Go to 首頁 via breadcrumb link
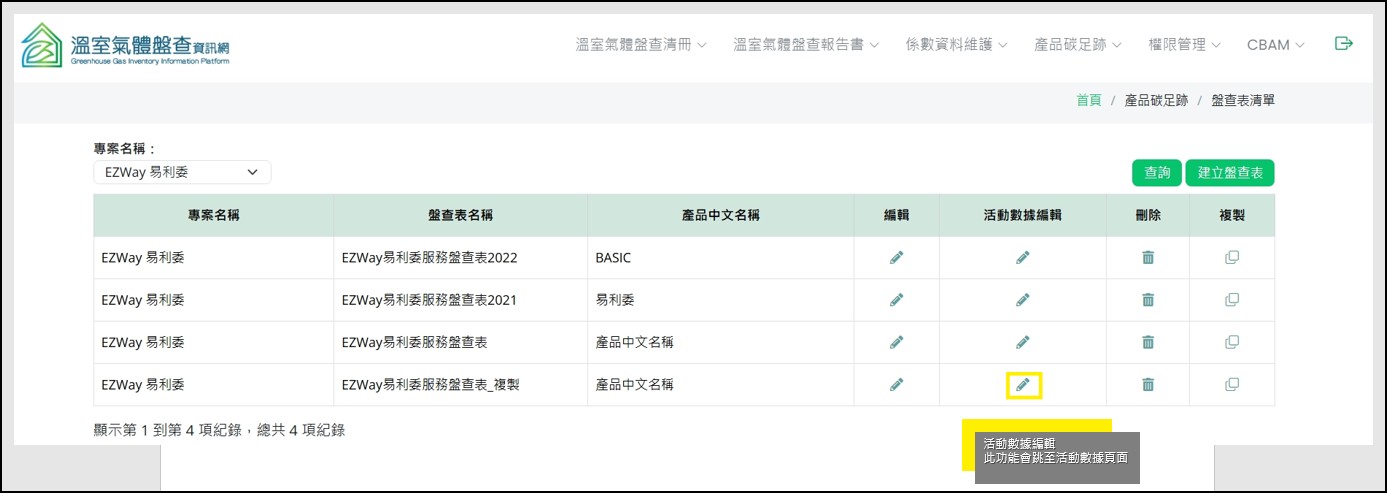This screenshot has width=1387, height=493. click(x=1088, y=100)
